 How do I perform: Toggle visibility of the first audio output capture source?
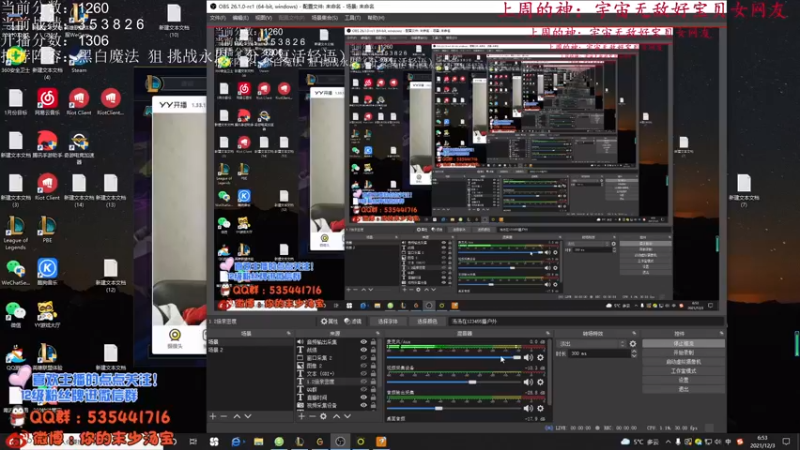[x=364, y=342]
